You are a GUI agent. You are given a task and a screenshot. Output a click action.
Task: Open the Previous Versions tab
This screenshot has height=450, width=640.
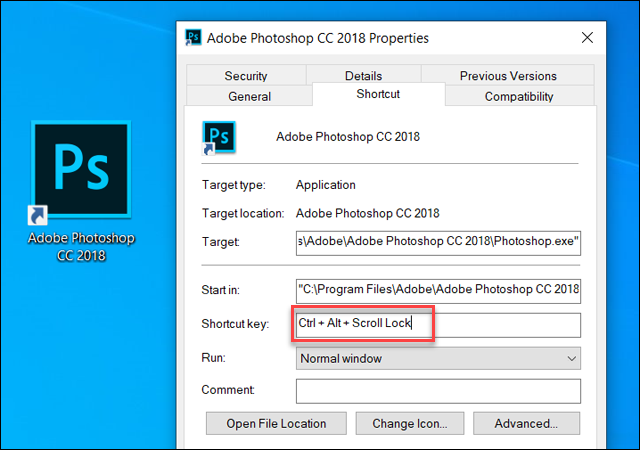coord(508,75)
